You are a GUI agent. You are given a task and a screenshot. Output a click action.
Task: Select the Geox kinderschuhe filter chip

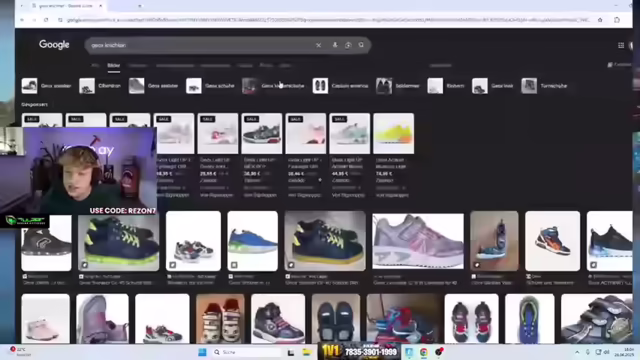[273, 86]
